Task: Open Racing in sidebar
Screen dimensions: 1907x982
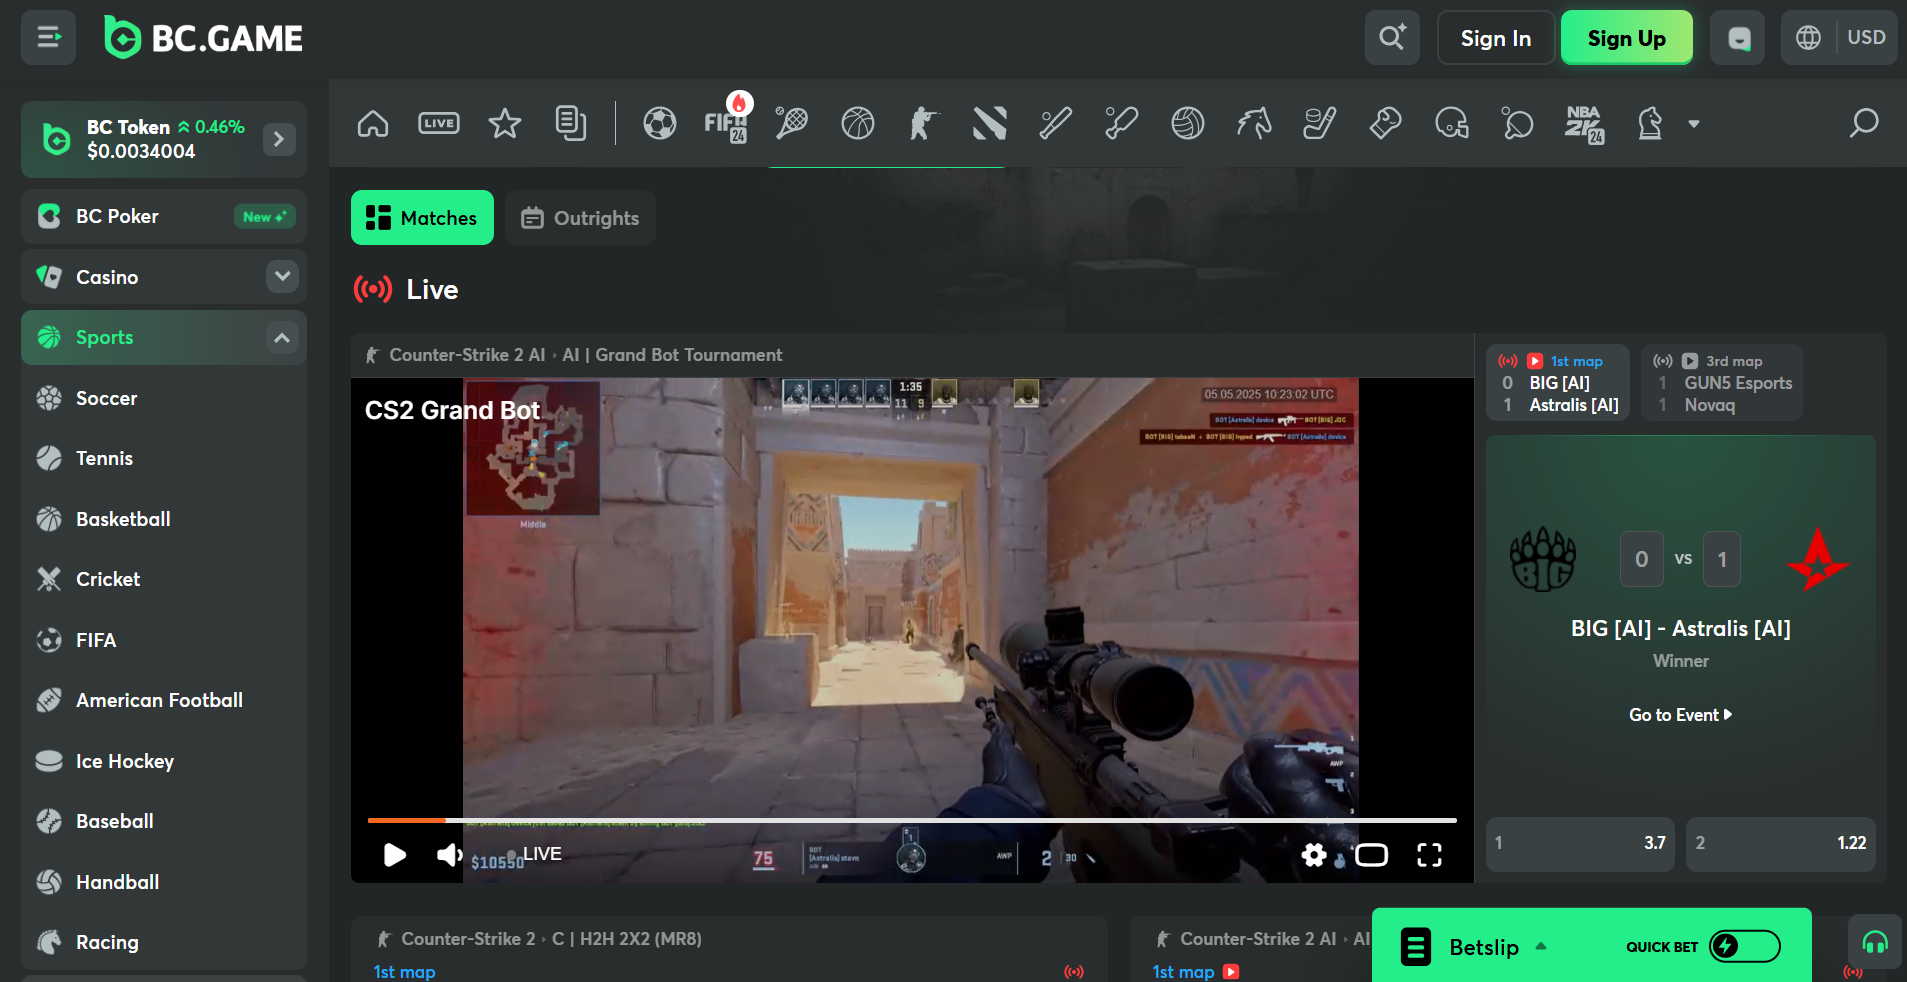Action: (x=164, y=942)
